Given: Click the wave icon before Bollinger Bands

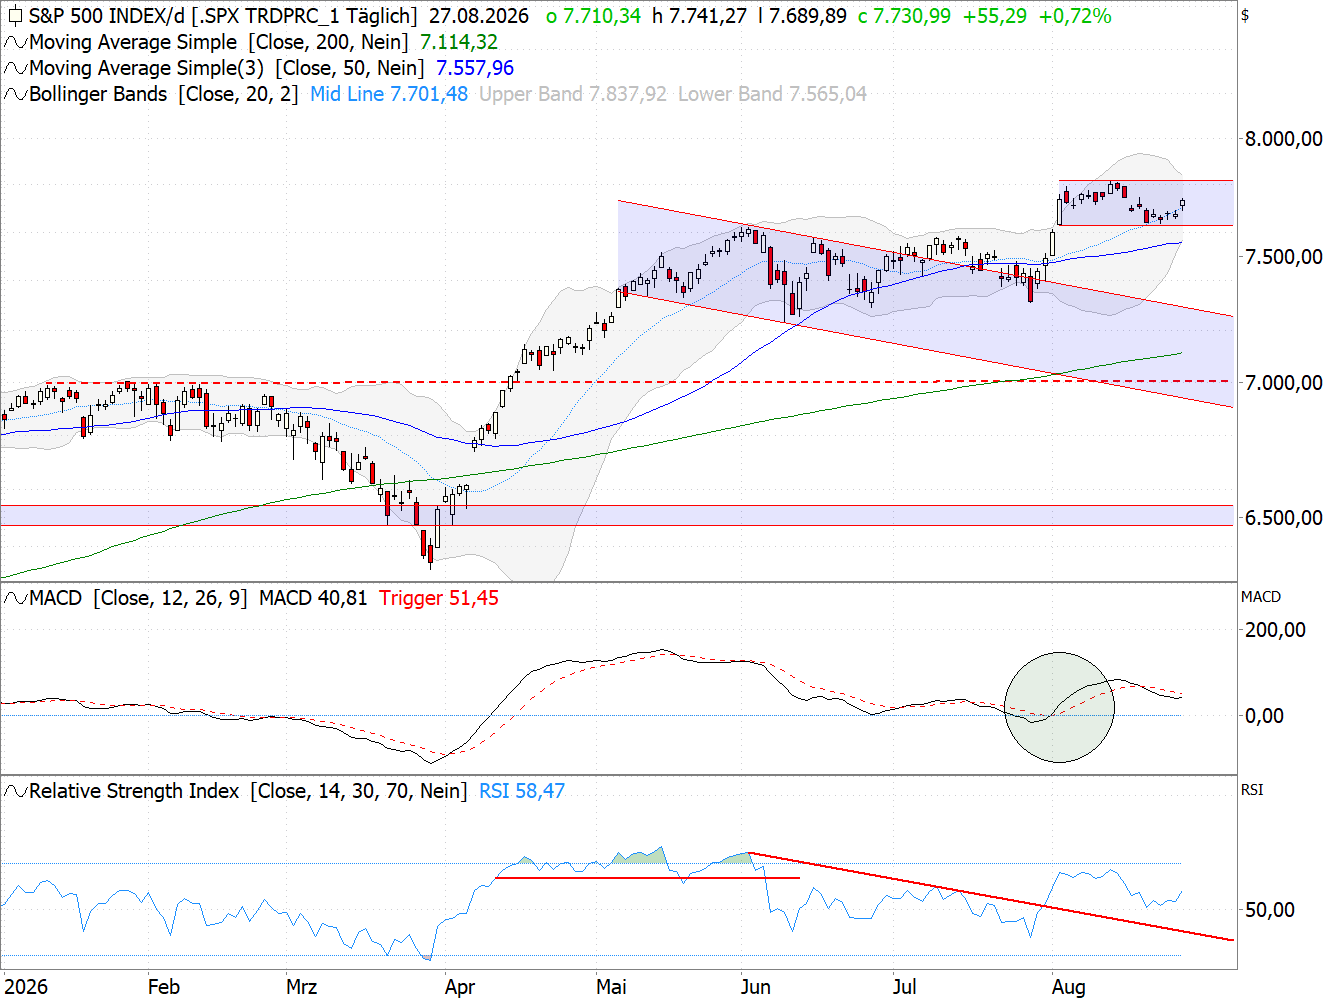Looking at the screenshot, I should [15, 94].
